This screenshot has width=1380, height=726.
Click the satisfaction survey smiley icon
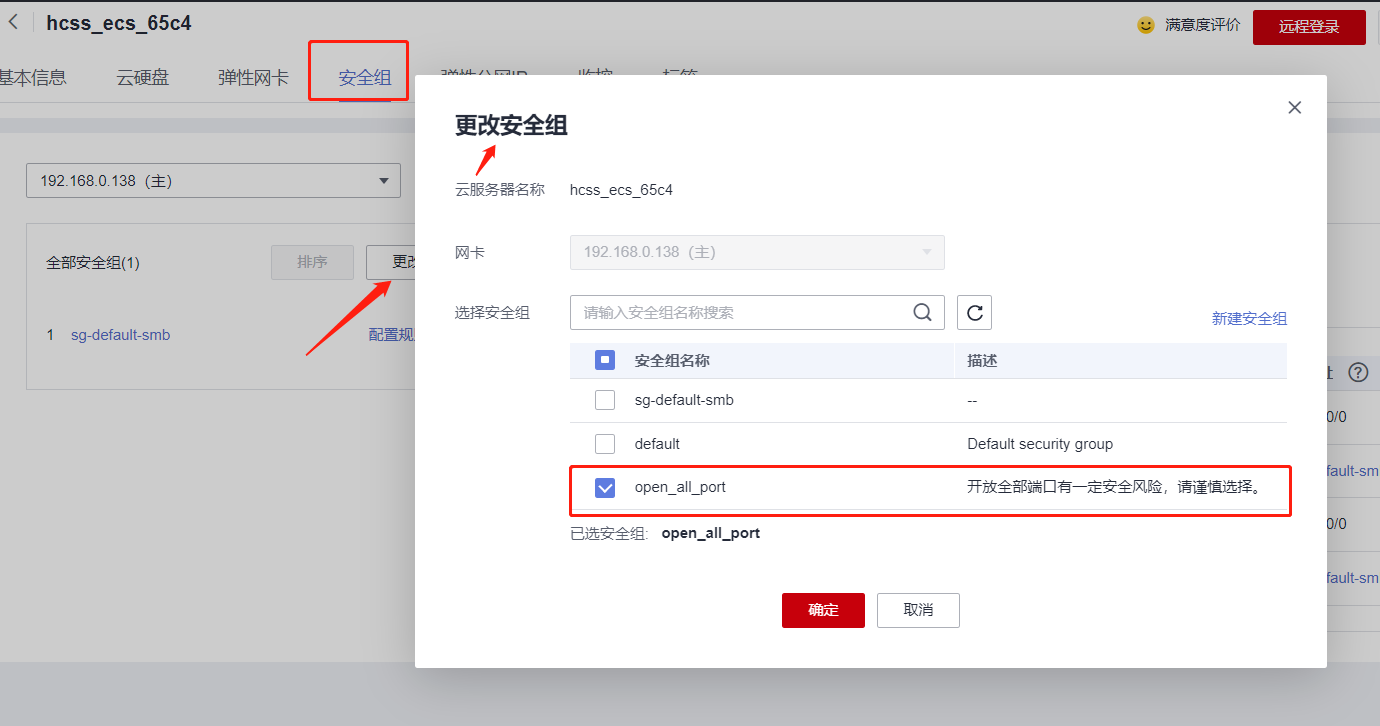(1146, 25)
